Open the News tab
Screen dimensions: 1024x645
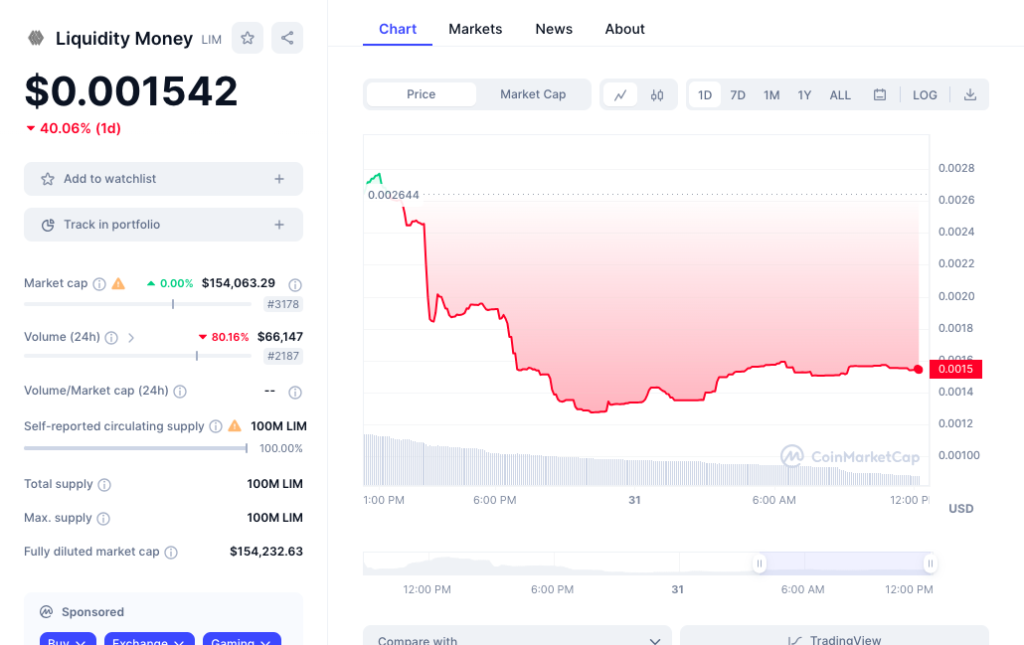(x=553, y=29)
